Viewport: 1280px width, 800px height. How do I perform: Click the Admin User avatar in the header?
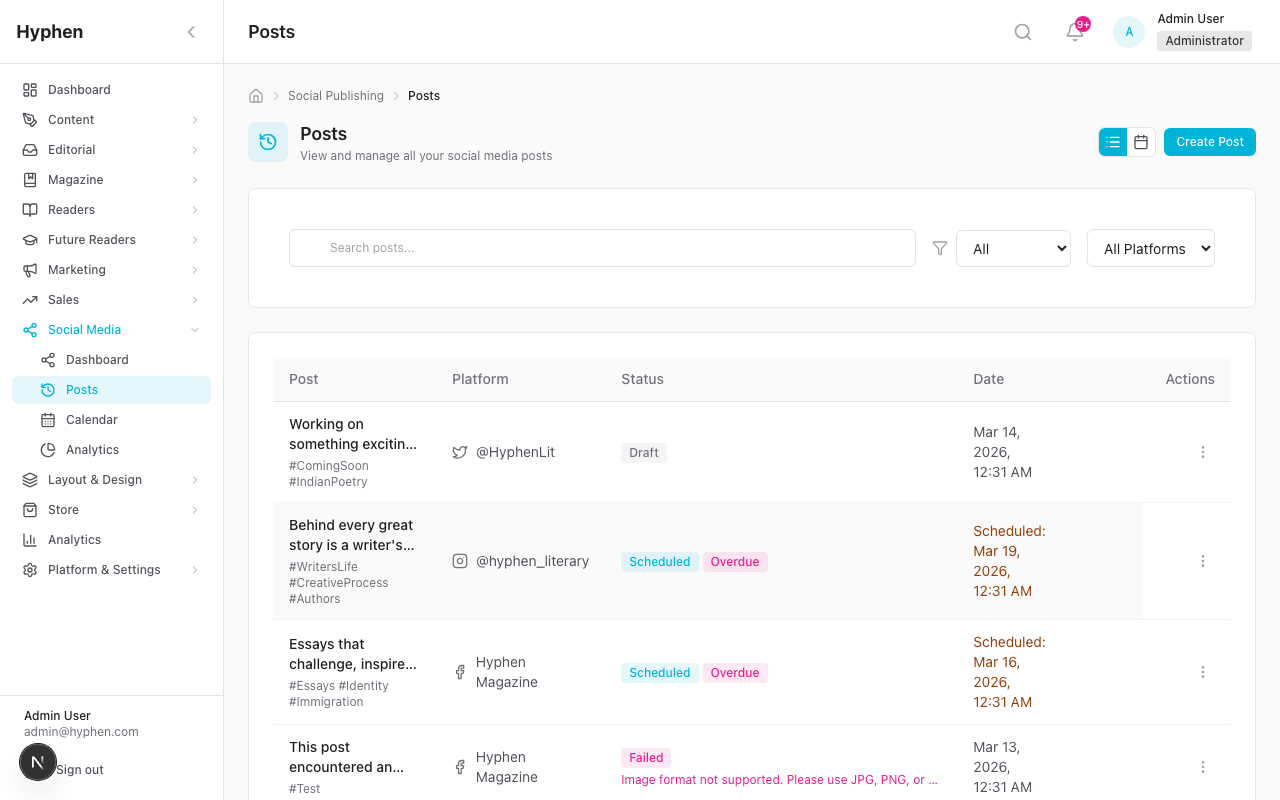[1128, 31]
